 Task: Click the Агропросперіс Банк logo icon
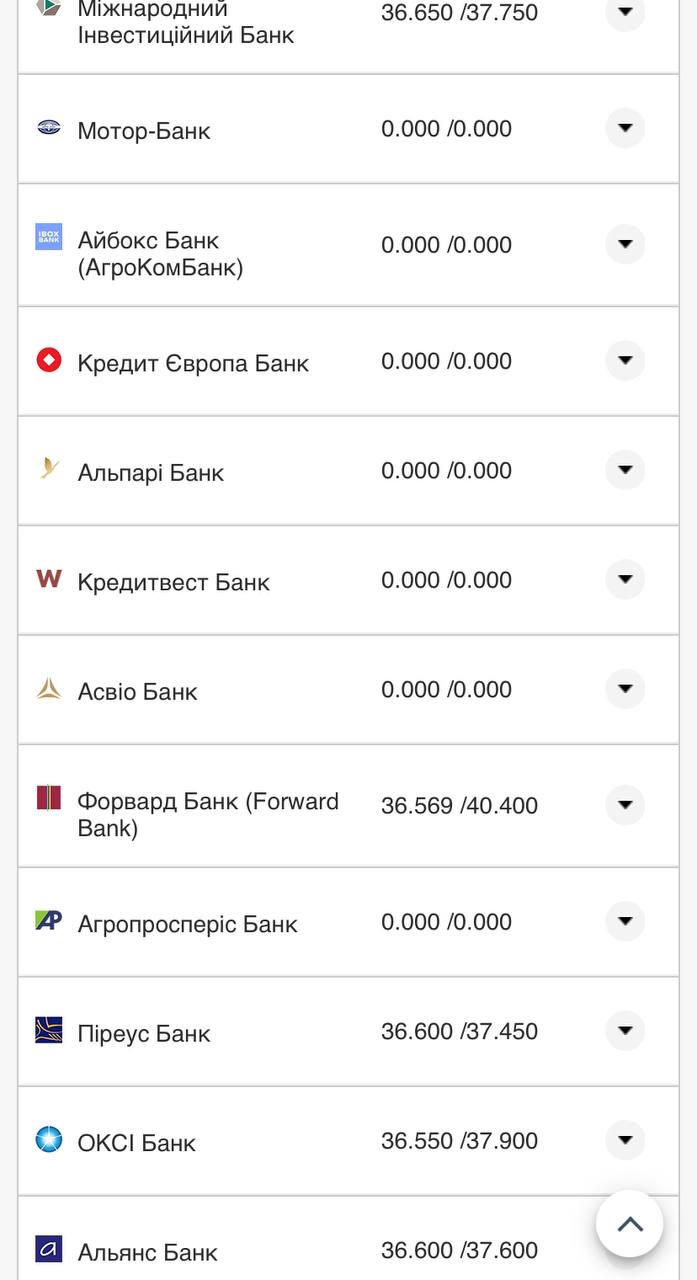(x=49, y=920)
